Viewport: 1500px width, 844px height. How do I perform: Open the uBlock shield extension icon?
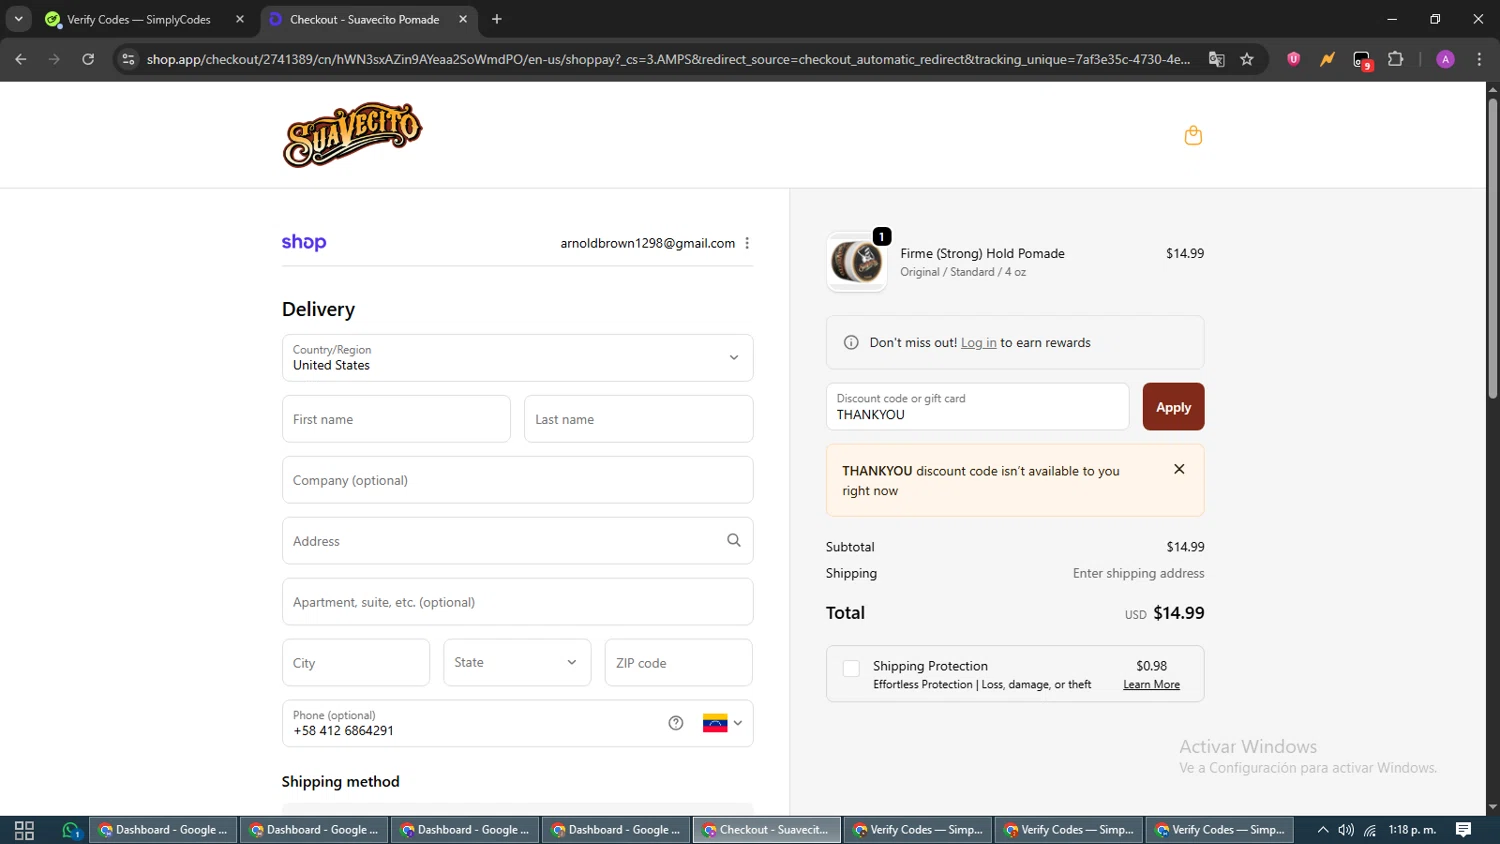pyautogui.click(x=1293, y=59)
